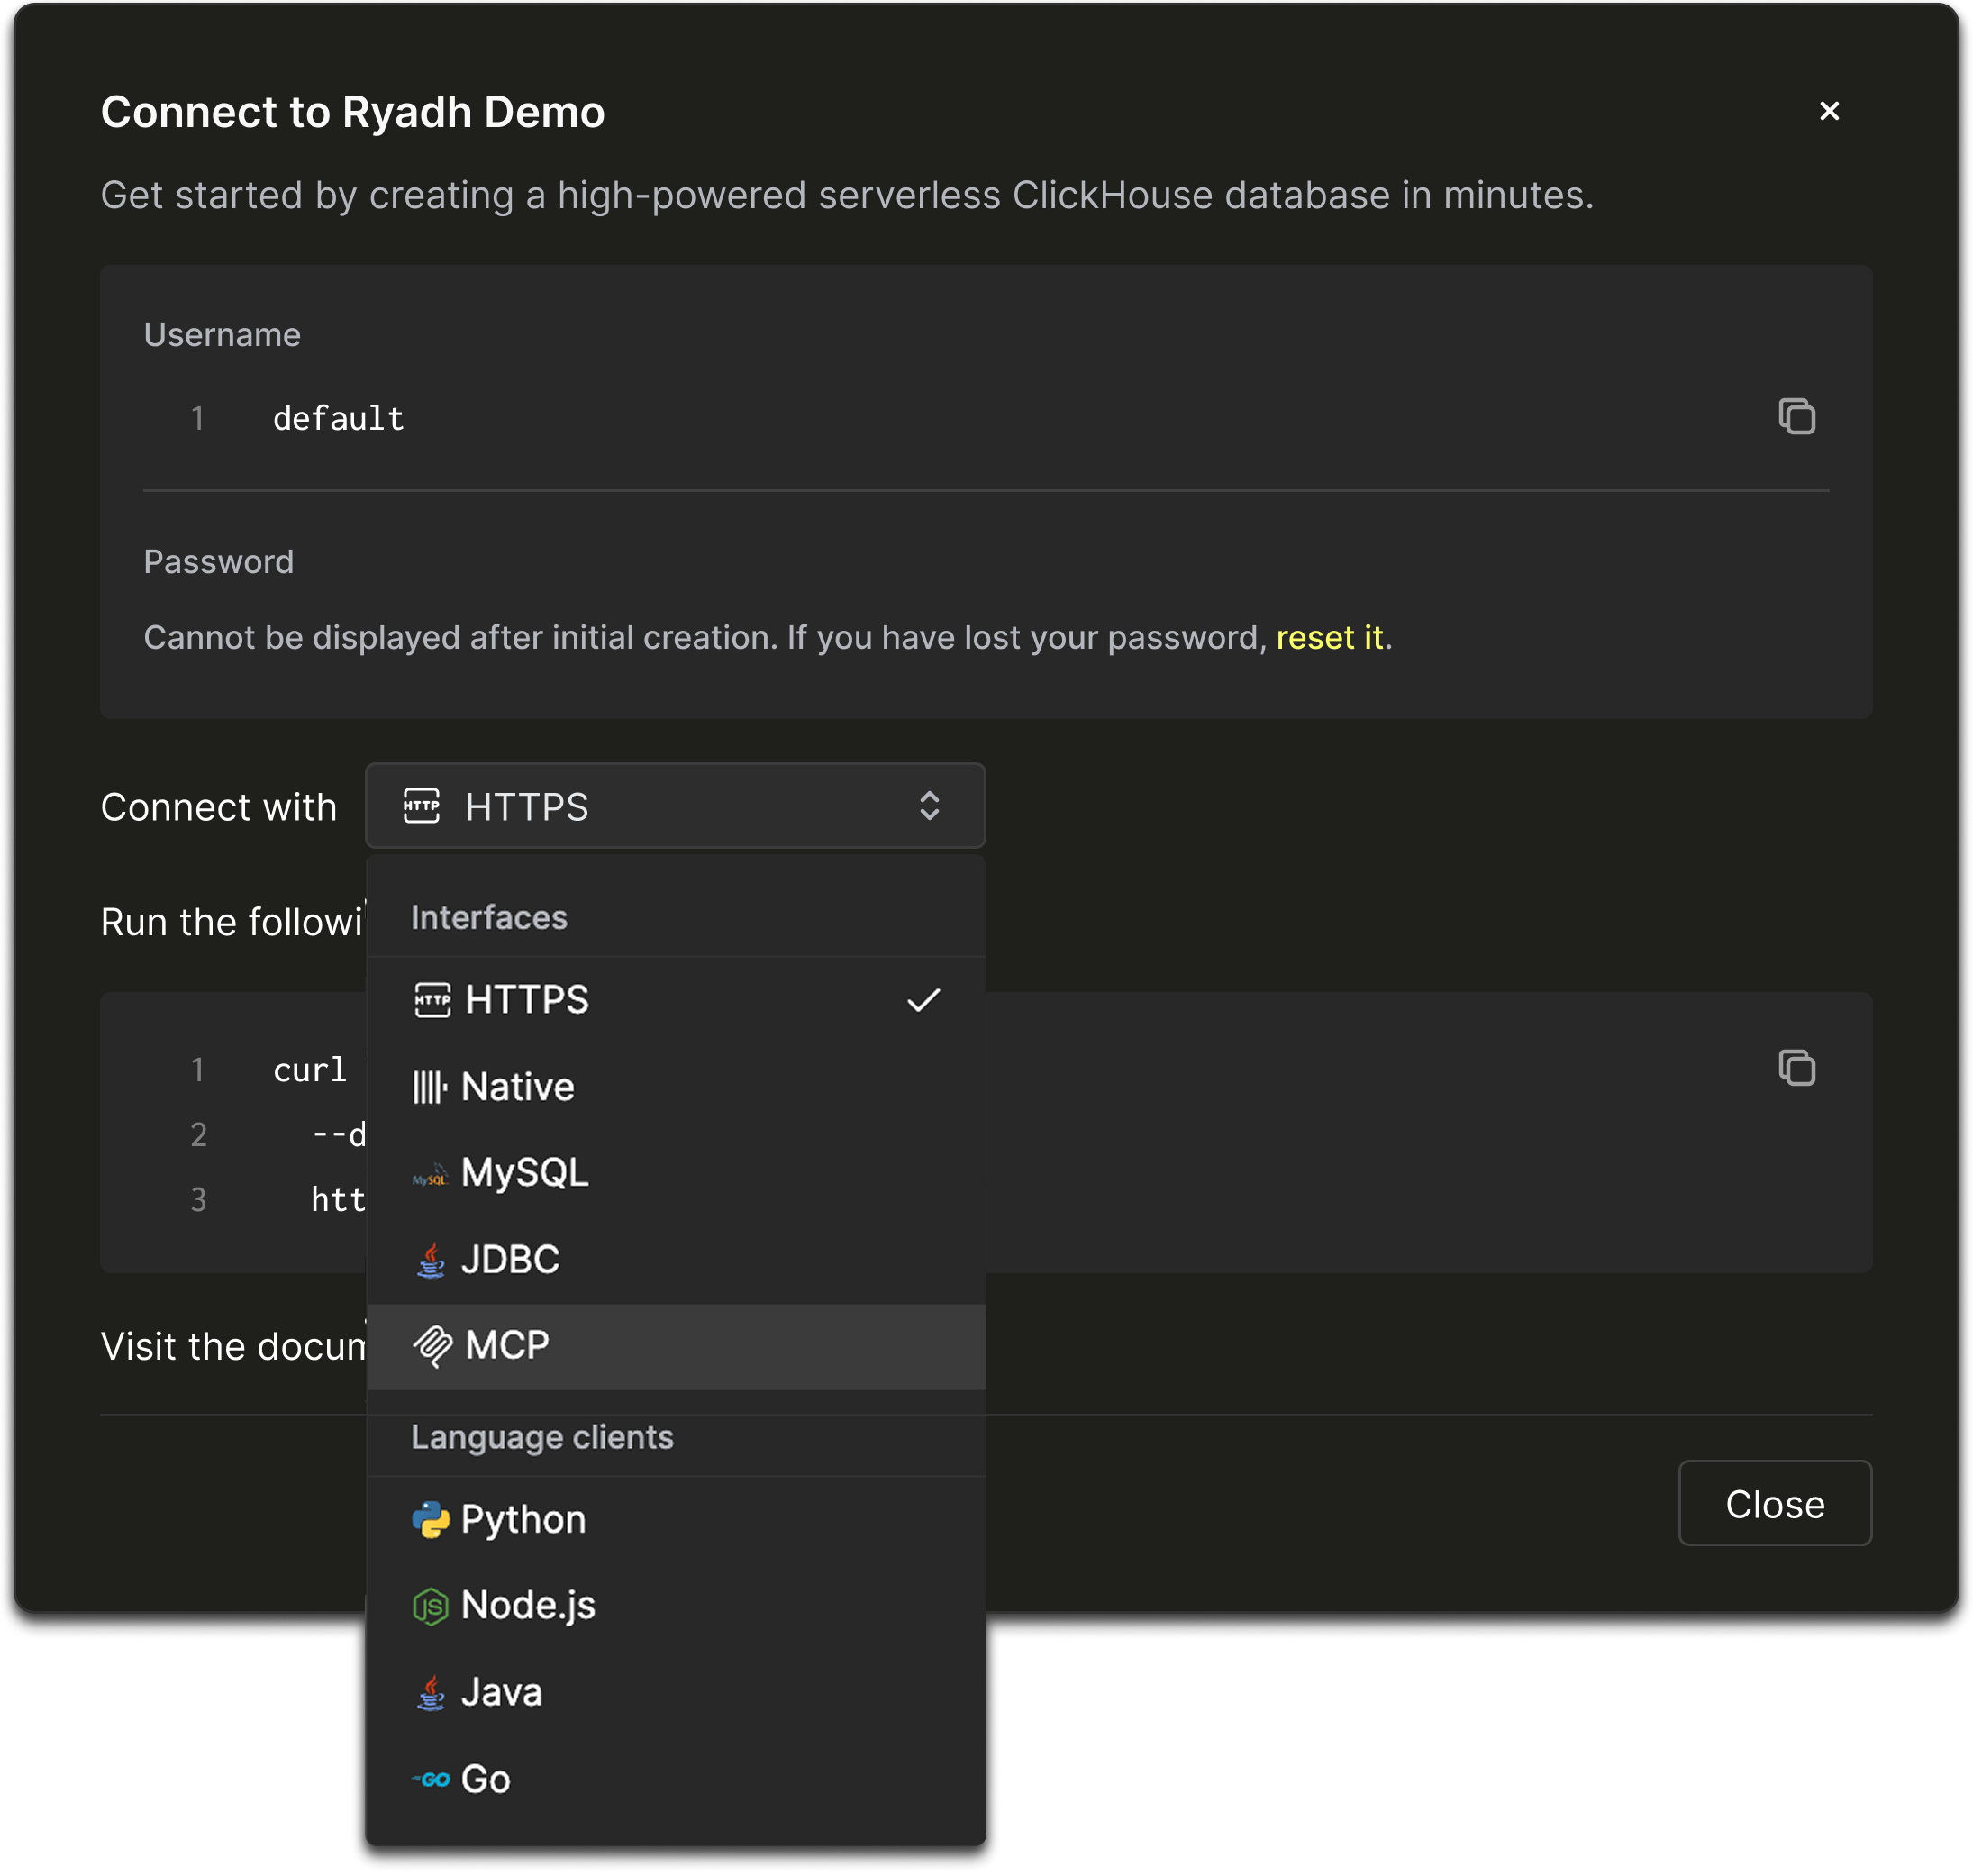Copy the curl connection command

pos(1798,1069)
